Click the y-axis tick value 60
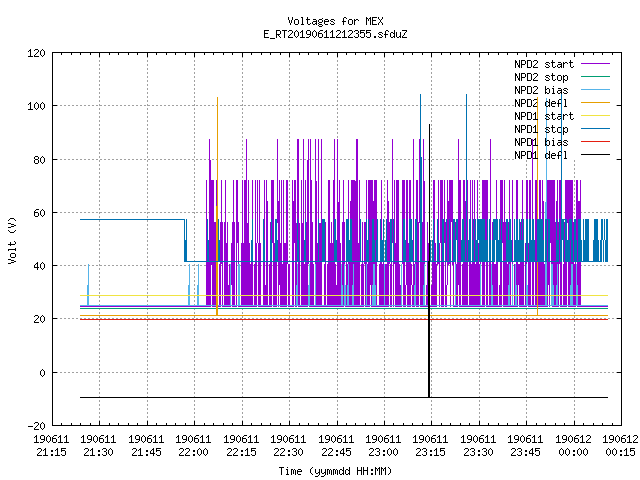 point(39,213)
